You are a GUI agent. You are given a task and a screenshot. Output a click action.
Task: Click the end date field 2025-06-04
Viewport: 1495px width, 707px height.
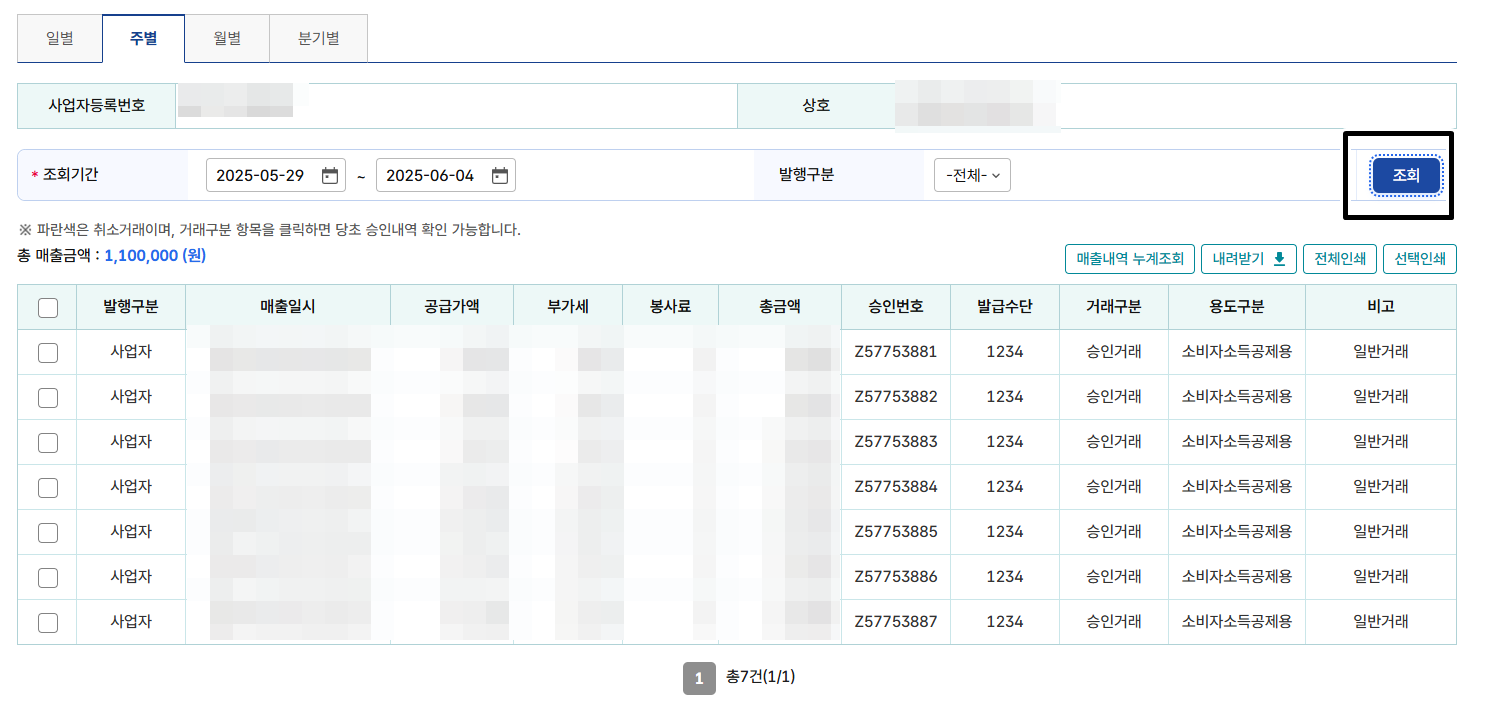click(445, 176)
